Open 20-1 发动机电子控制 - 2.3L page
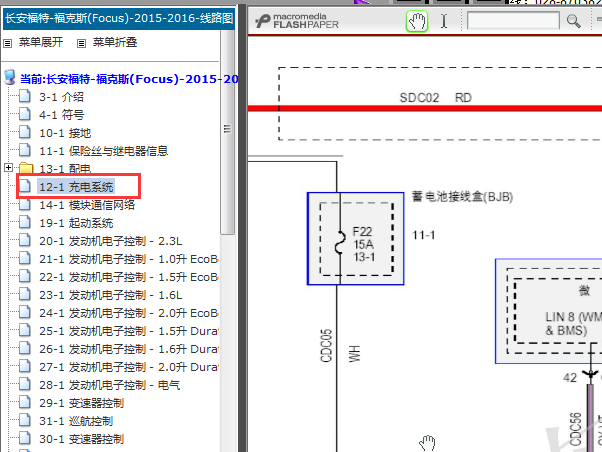The image size is (602, 452). (111, 241)
